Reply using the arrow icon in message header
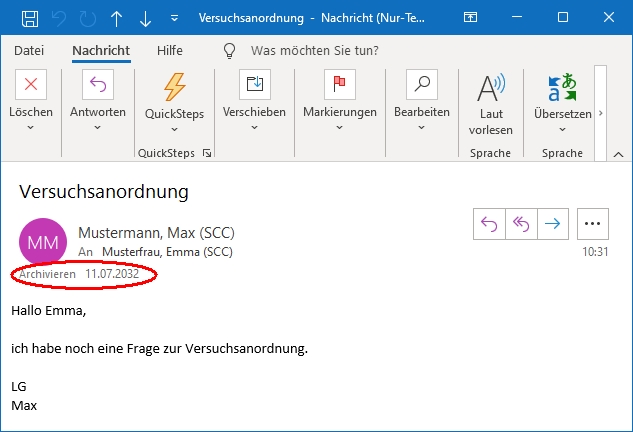Image resolution: width=633 pixels, height=432 pixels. (489, 224)
